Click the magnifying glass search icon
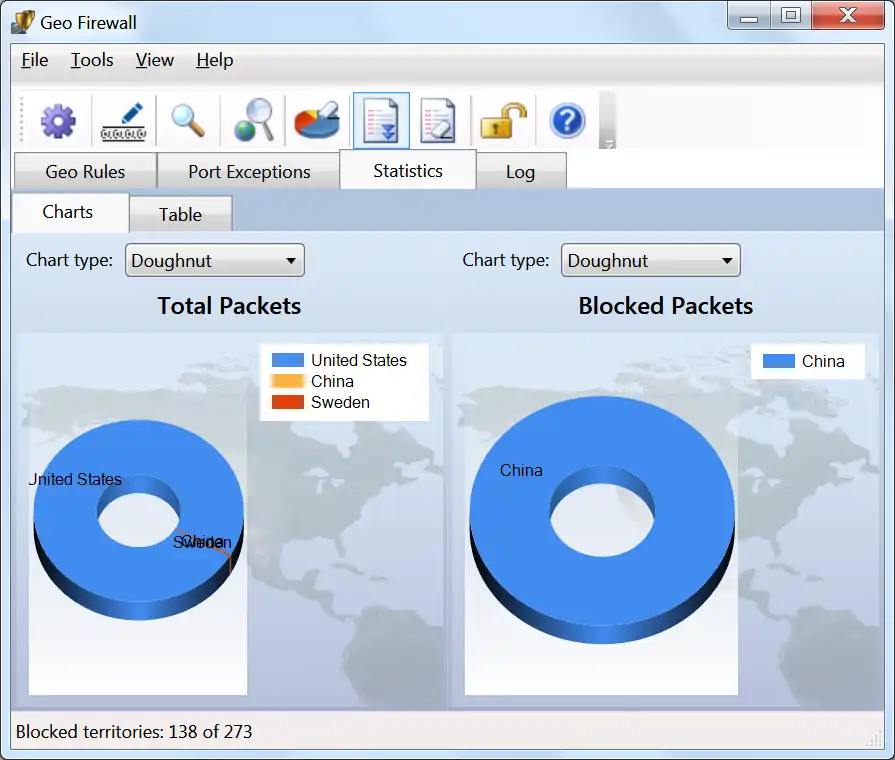895x760 pixels. click(x=188, y=121)
